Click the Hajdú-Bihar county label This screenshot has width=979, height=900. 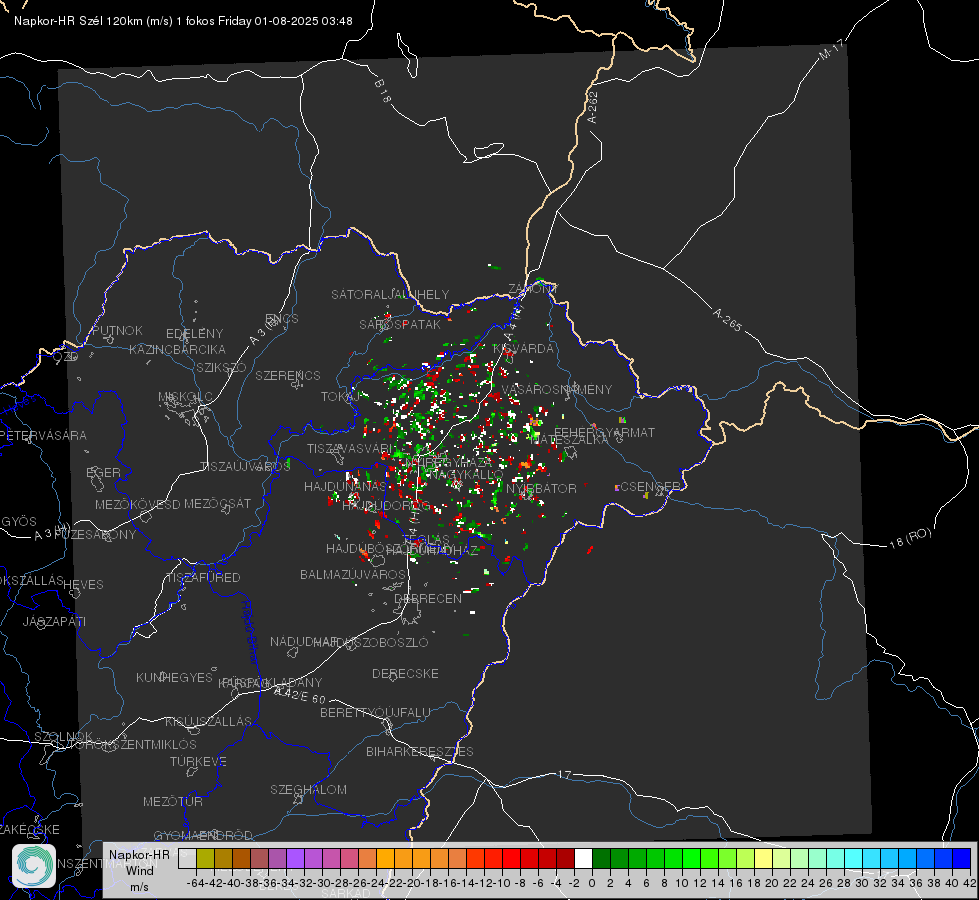point(250,632)
